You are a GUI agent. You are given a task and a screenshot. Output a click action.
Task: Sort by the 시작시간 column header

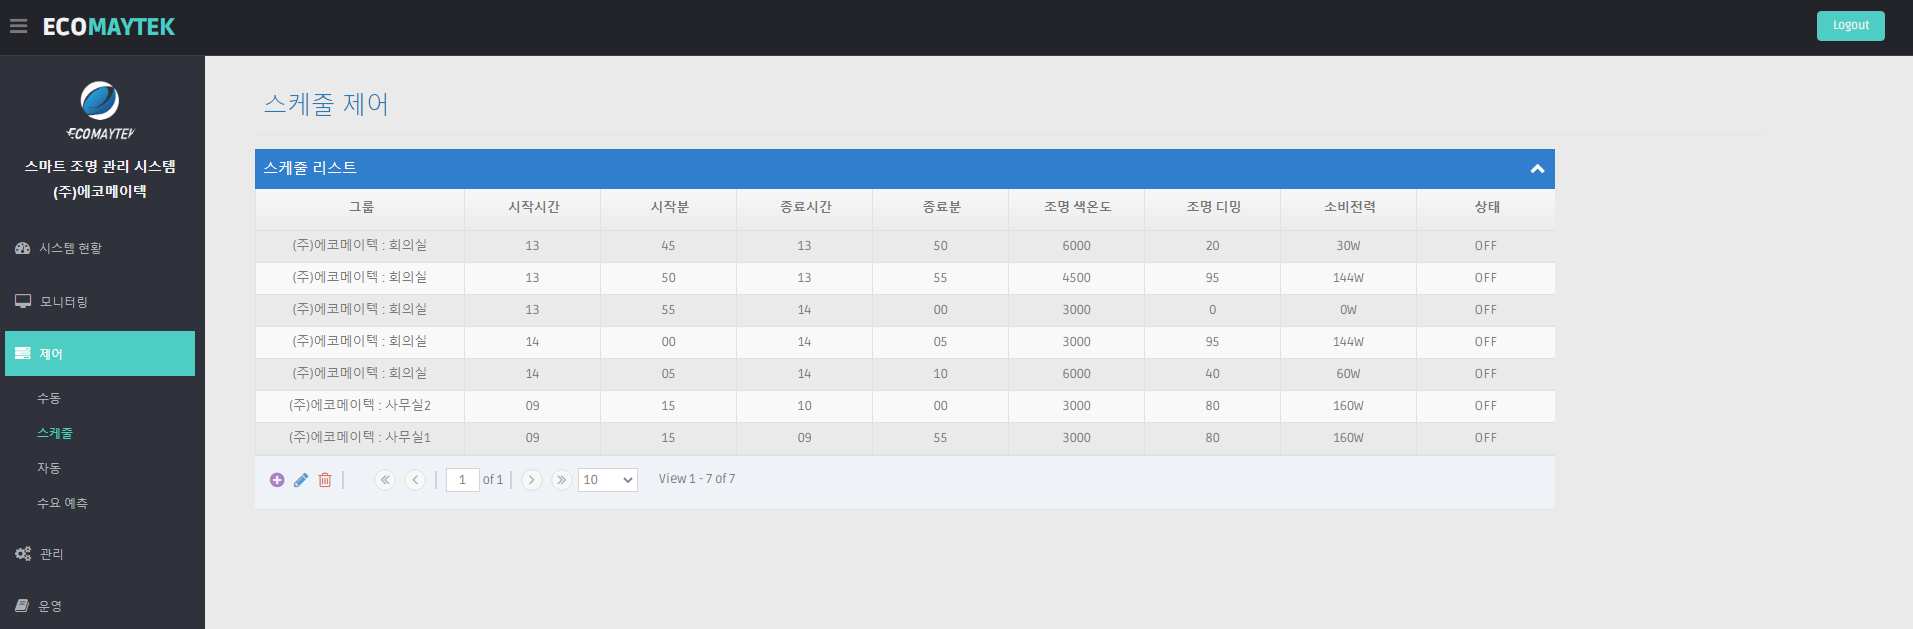point(533,207)
